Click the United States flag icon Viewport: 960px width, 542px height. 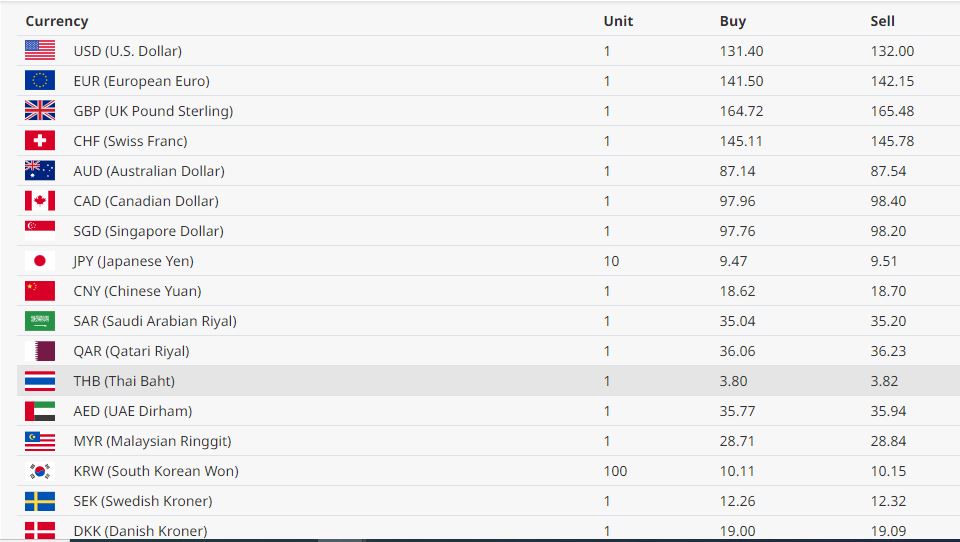tap(40, 51)
